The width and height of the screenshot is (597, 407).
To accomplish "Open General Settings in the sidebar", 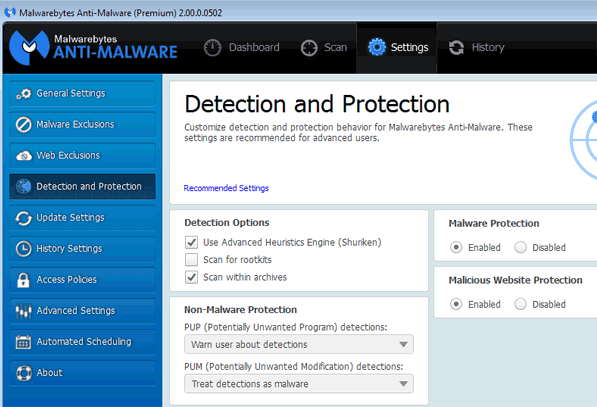I will point(82,94).
